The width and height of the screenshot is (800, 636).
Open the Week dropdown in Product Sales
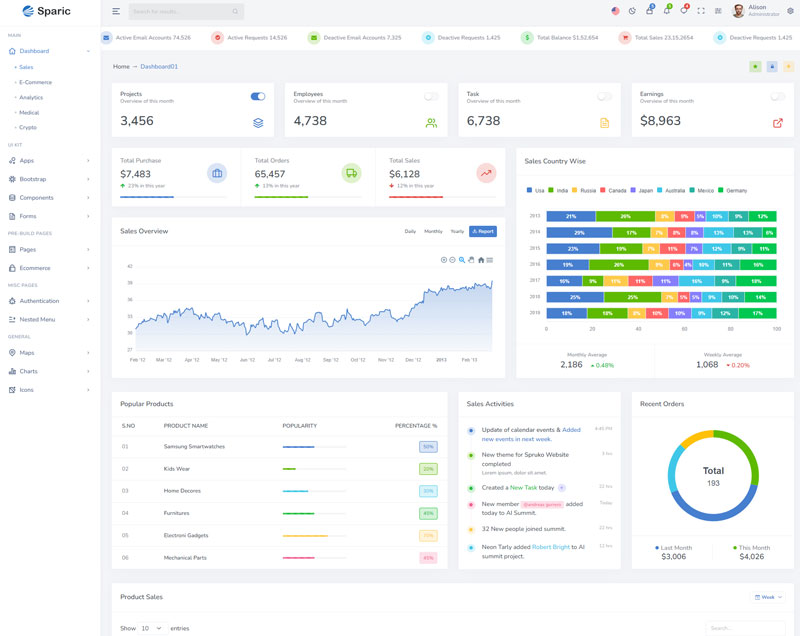(x=768, y=597)
